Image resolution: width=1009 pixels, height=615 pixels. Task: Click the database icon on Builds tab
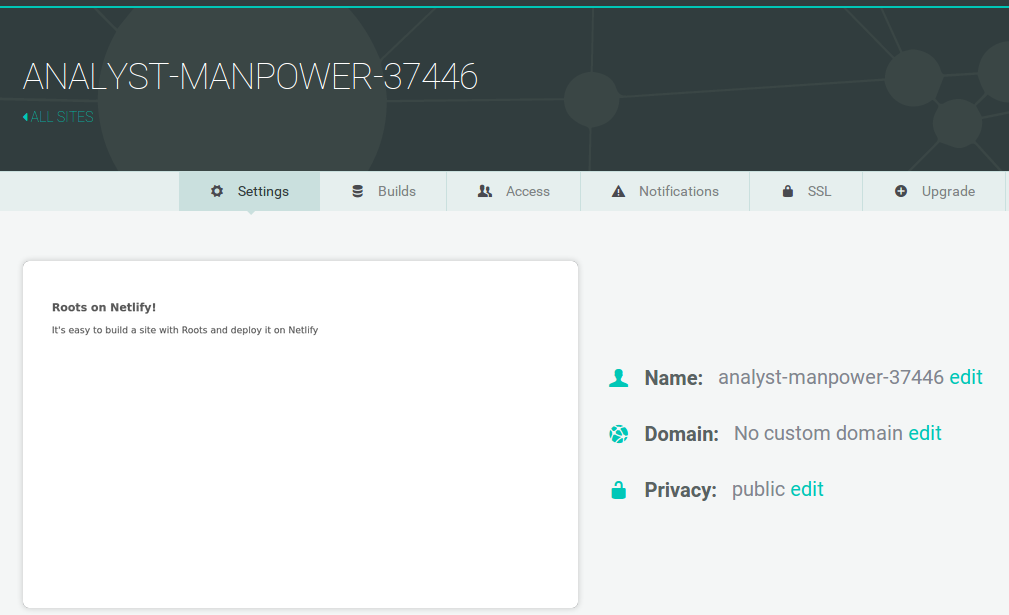click(x=358, y=191)
